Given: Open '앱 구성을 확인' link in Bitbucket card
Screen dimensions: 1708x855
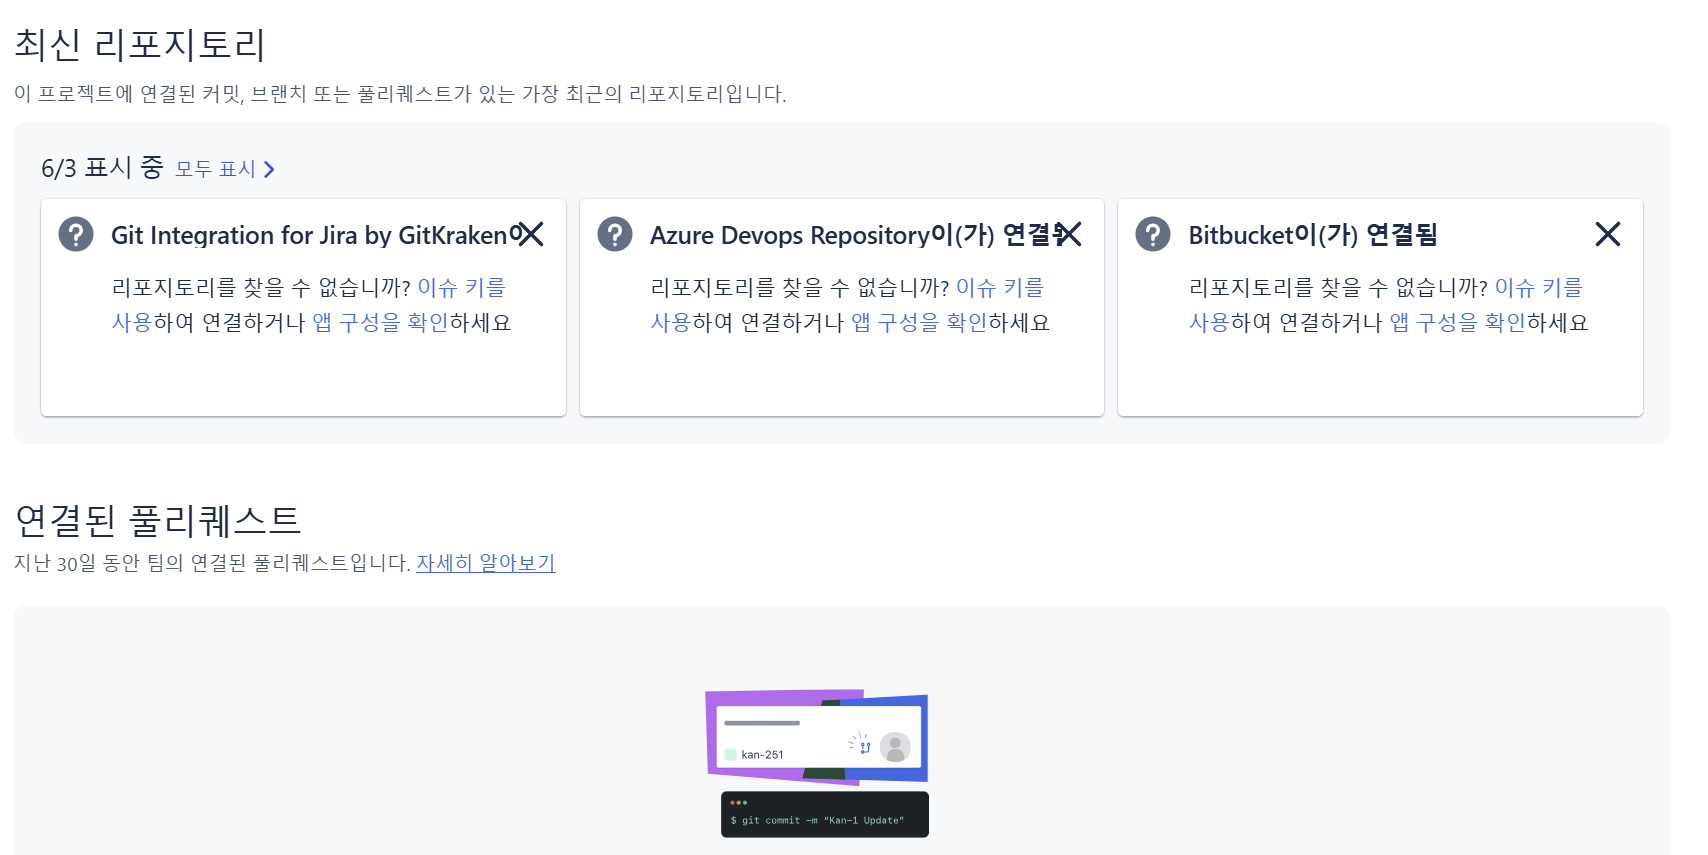Looking at the screenshot, I should pos(1457,322).
